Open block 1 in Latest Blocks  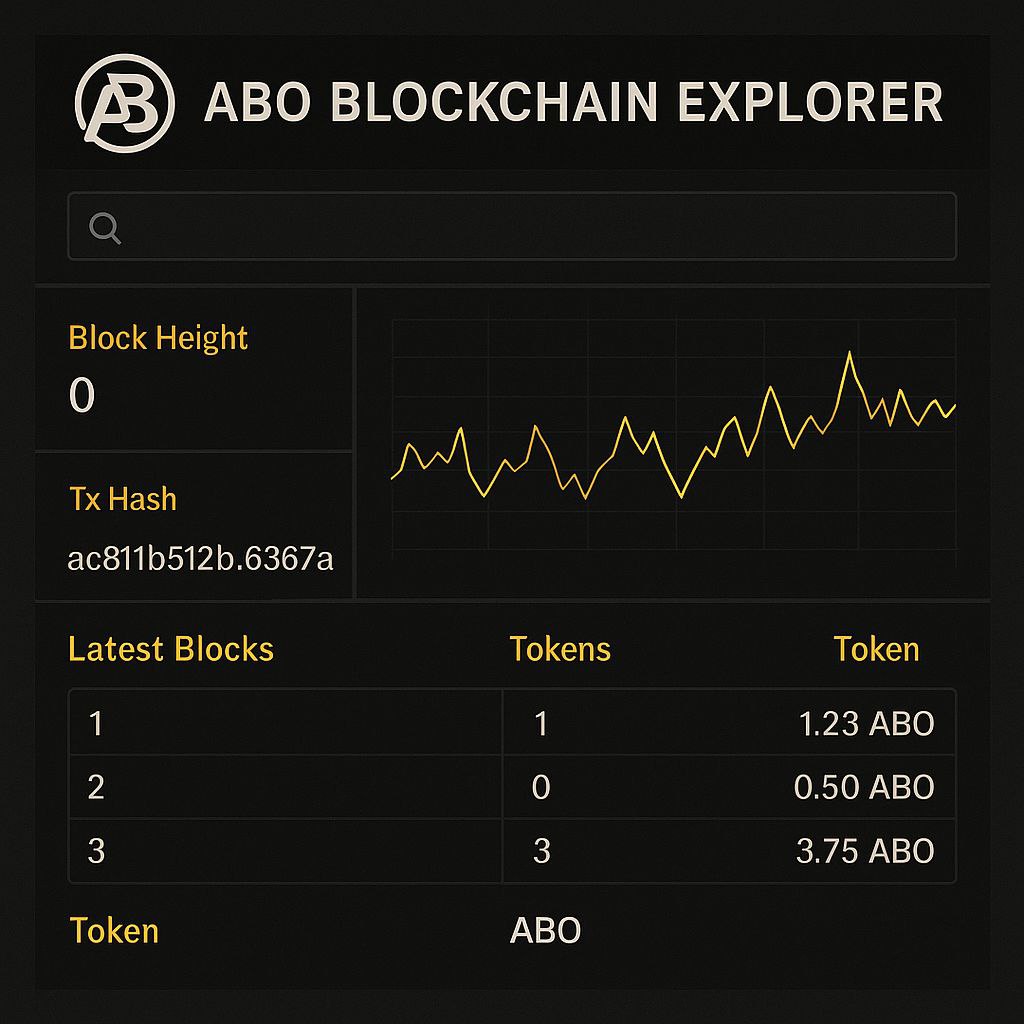[96, 722]
